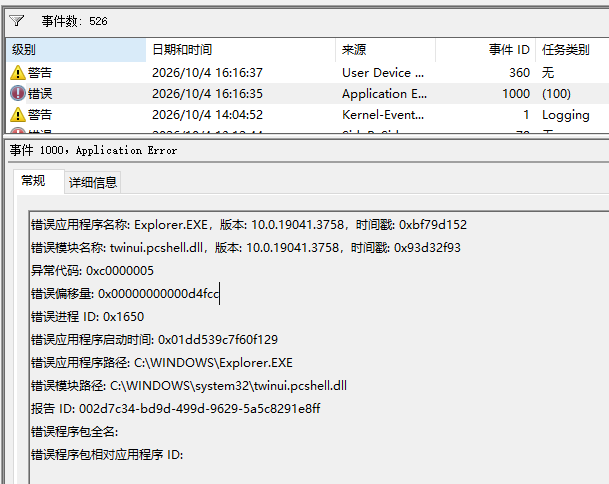Sort by 日期和时间 column header
This screenshot has width=609, height=484.
click(240, 50)
